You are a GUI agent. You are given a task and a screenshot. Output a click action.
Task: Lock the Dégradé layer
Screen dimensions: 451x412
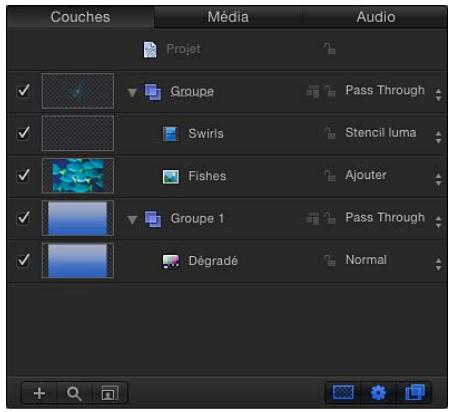click(x=330, y=260)
